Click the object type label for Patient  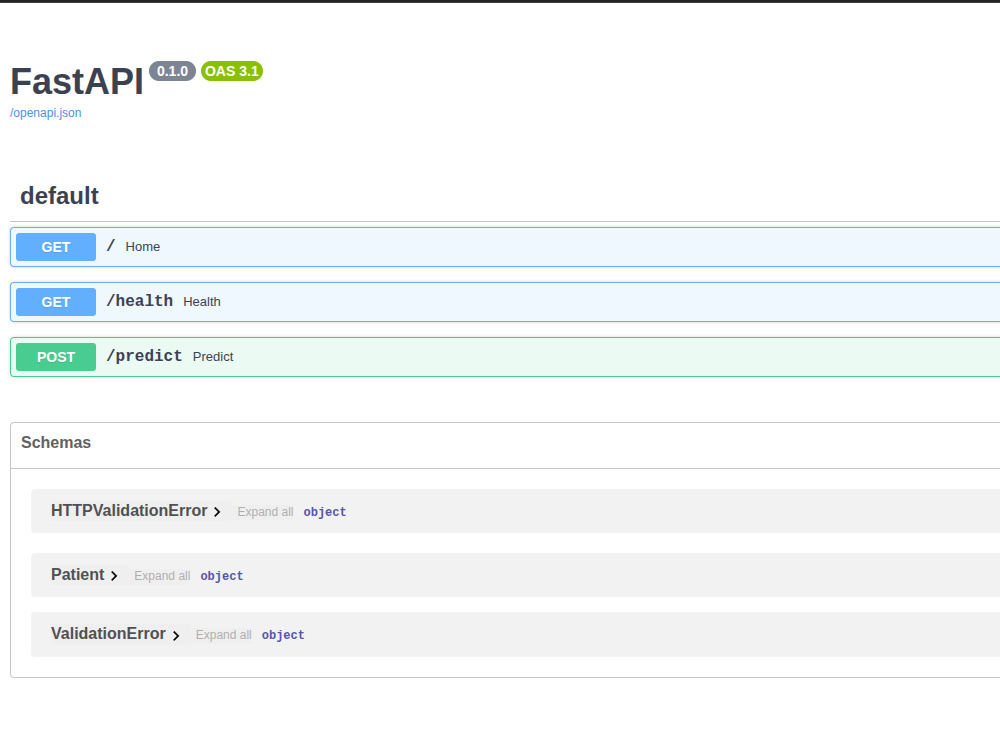pyautogui.click(x=221, y=576)
